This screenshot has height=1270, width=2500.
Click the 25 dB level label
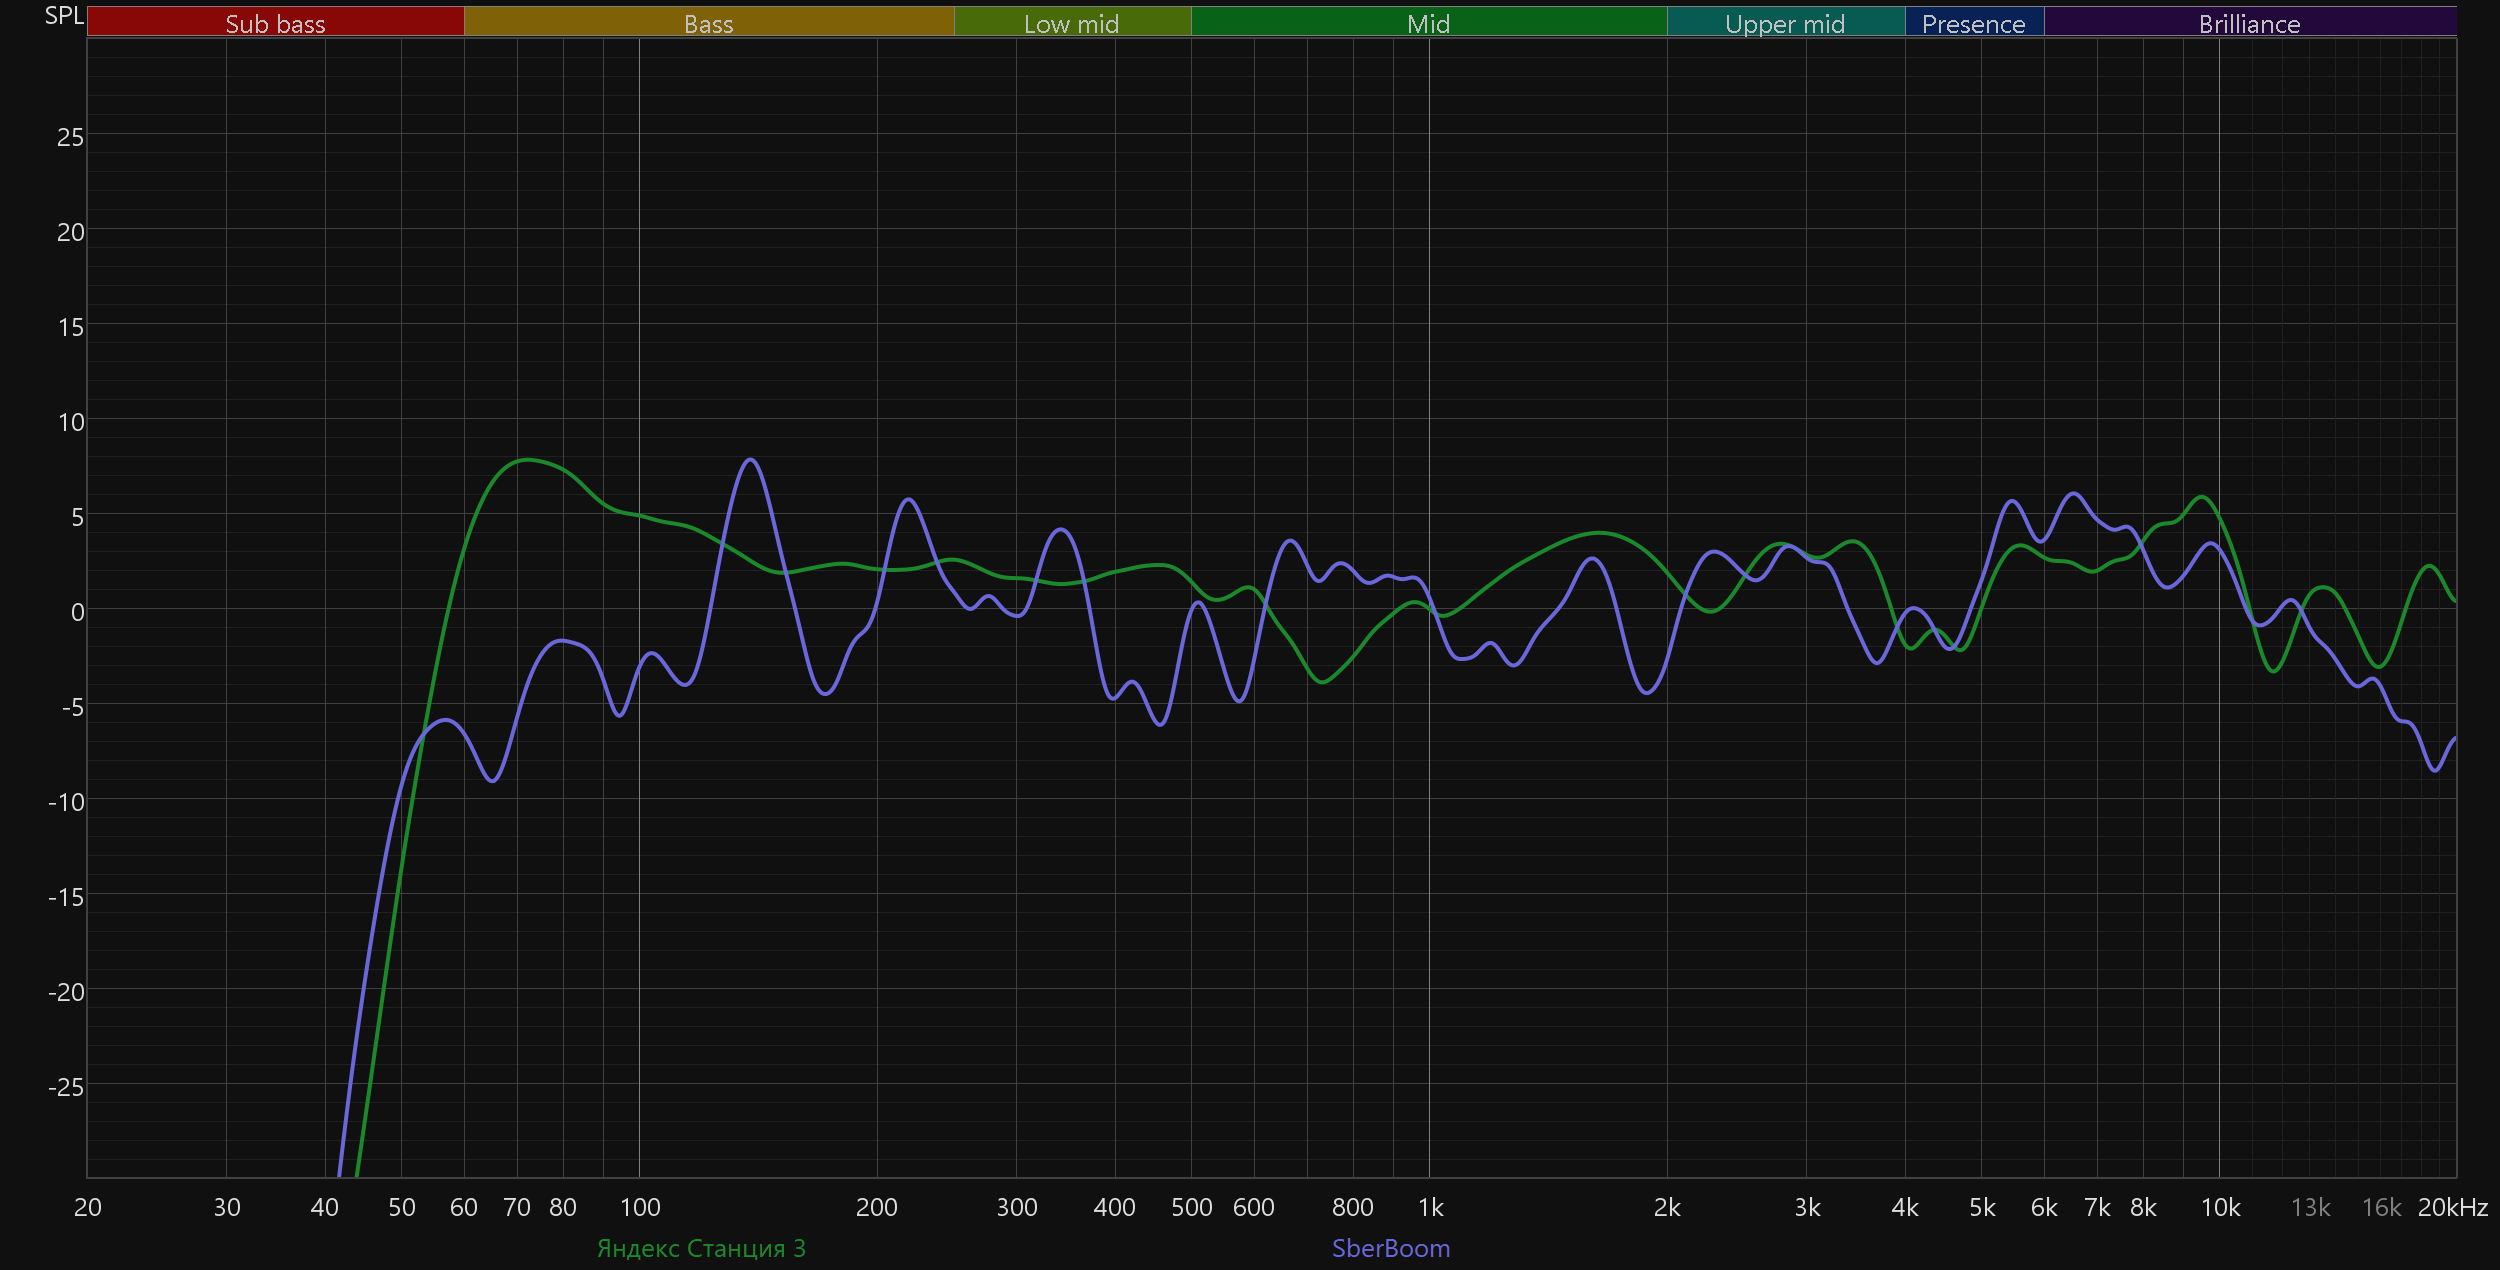coord(70,137)
